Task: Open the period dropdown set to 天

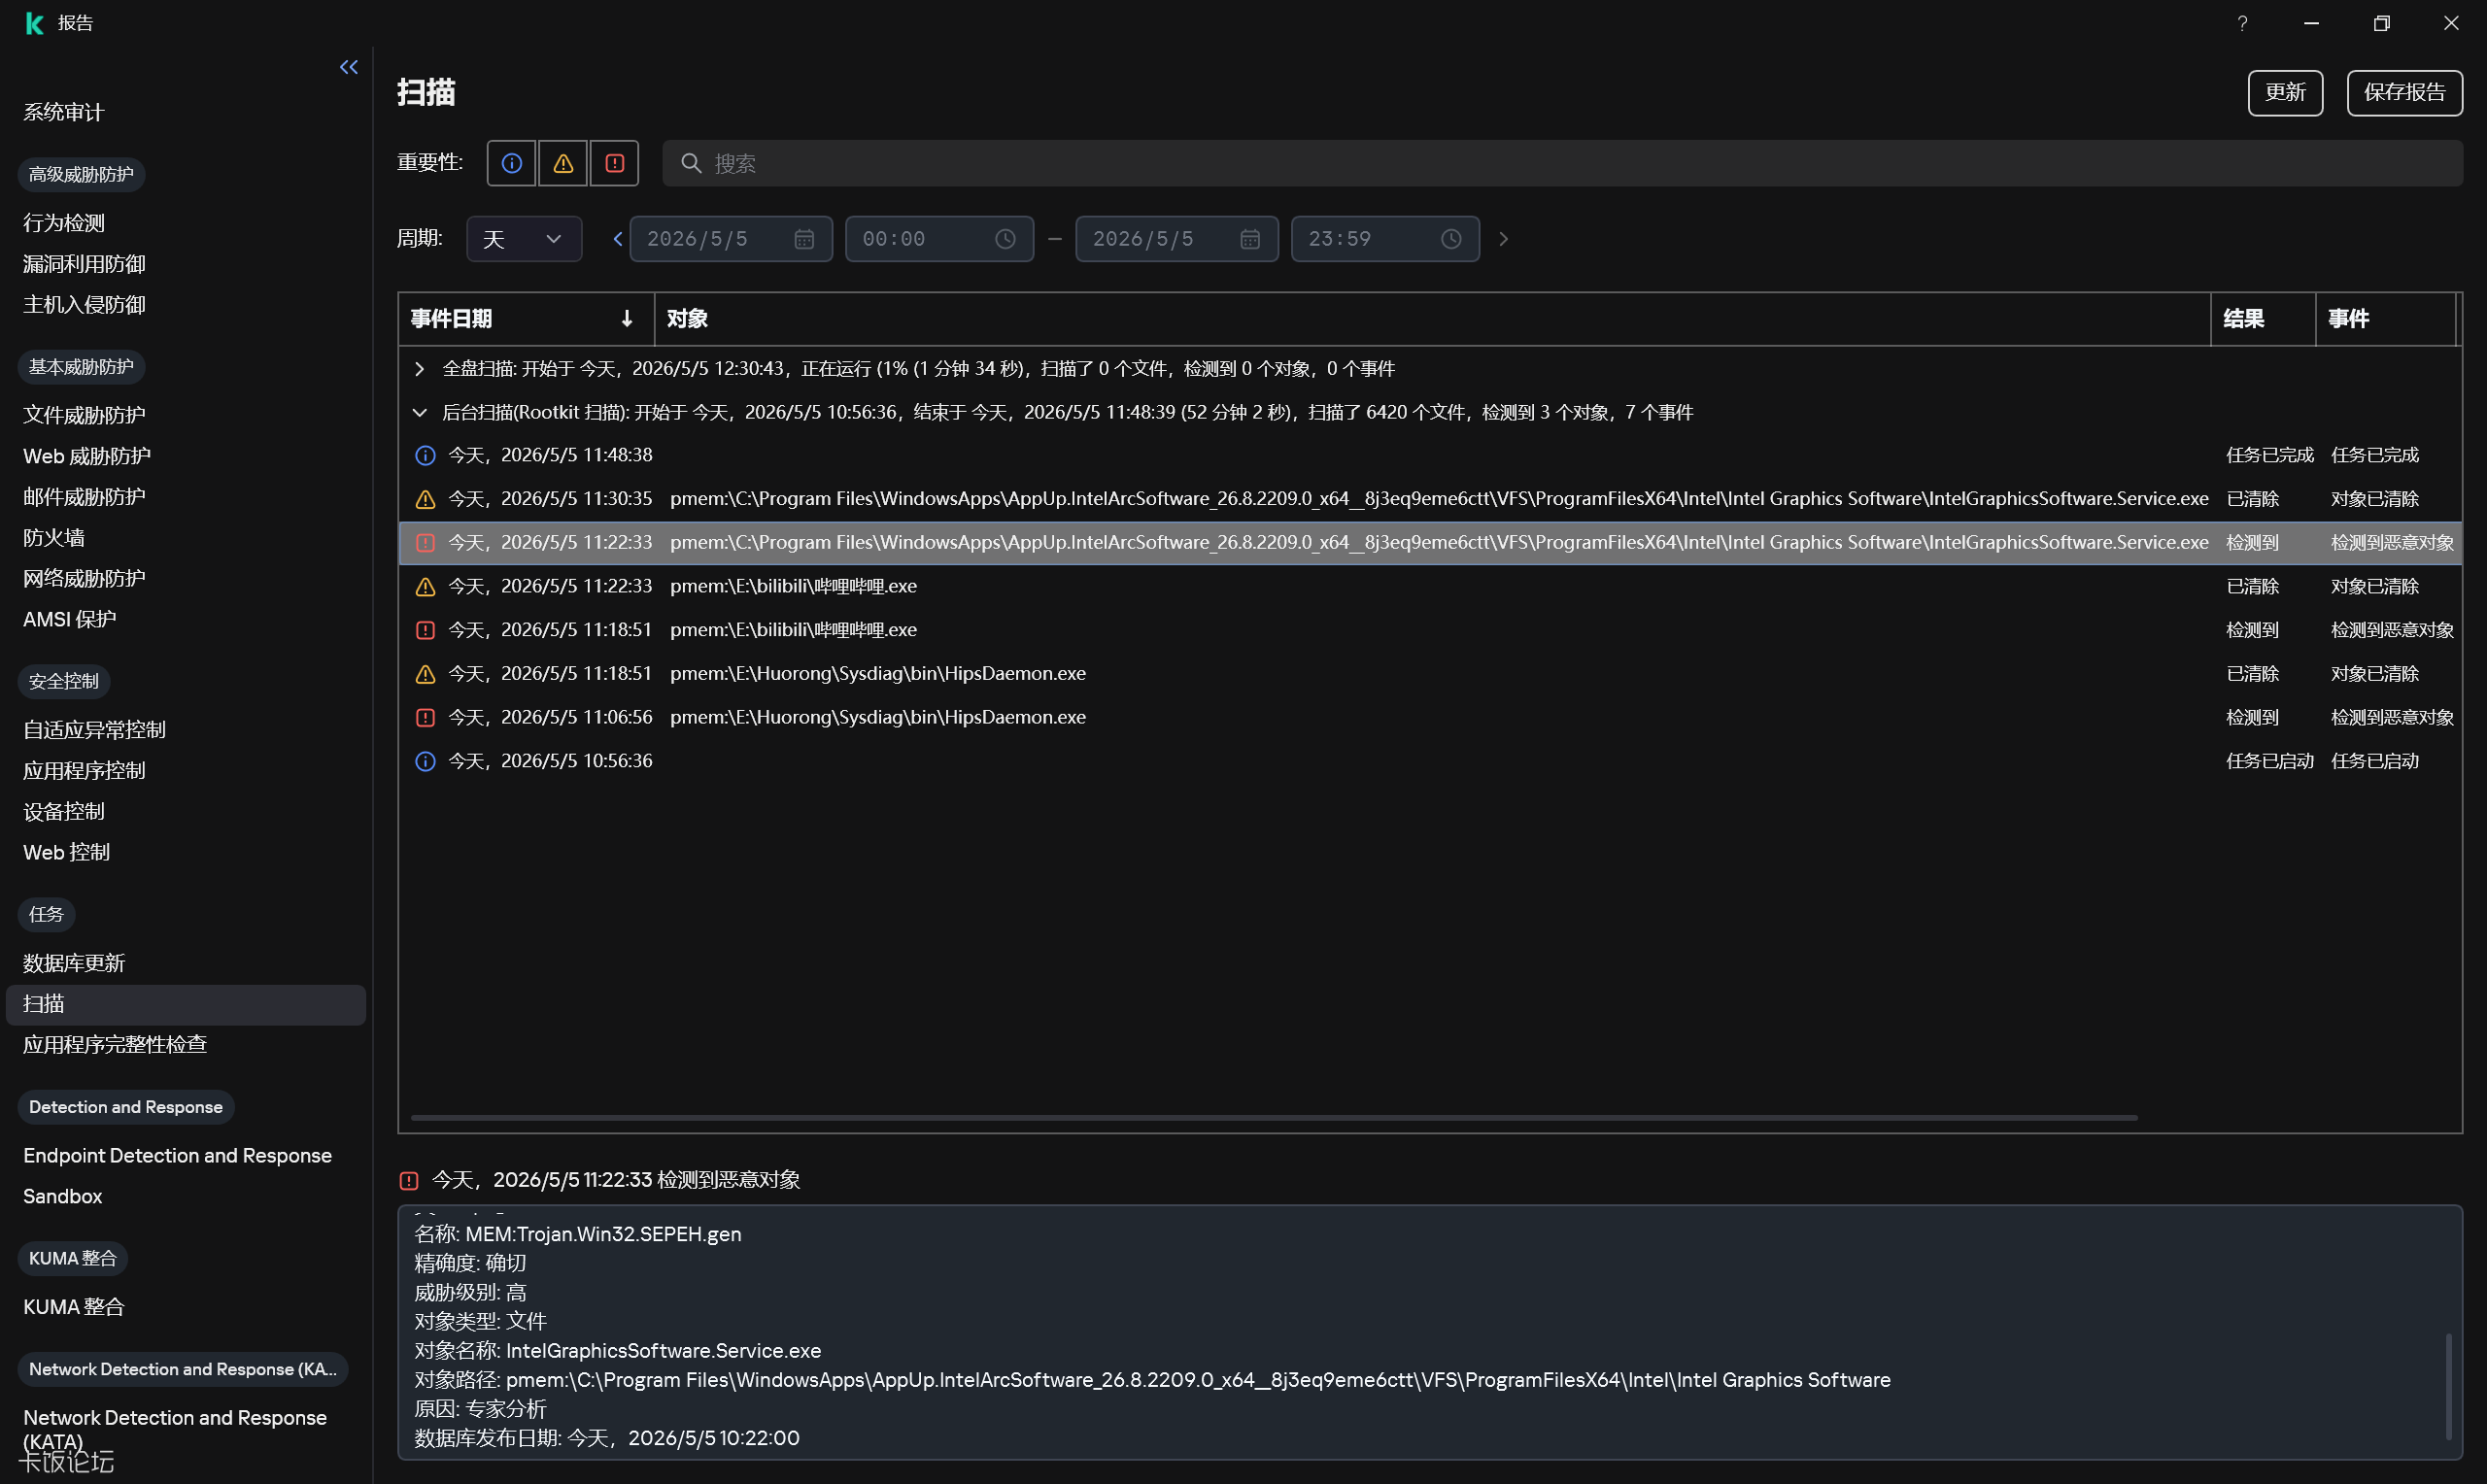Action: click(524, 239)
